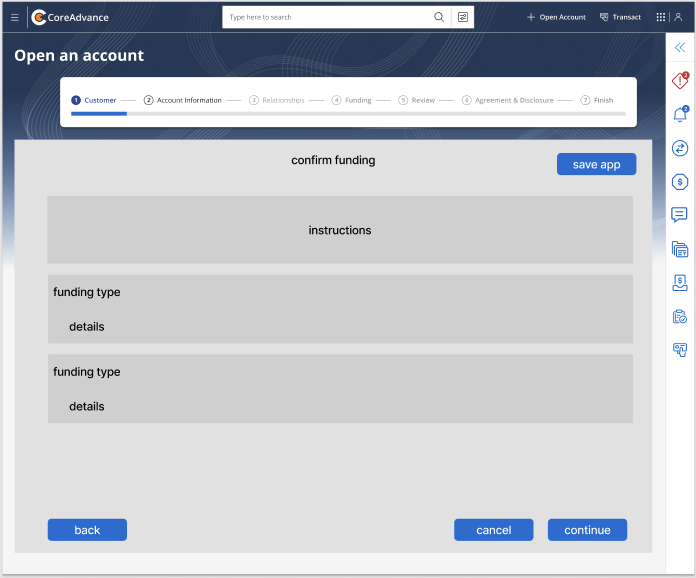This screenshot has width=696, height=578.
Task: Open the user profile icon
Action: click(678, 17)
